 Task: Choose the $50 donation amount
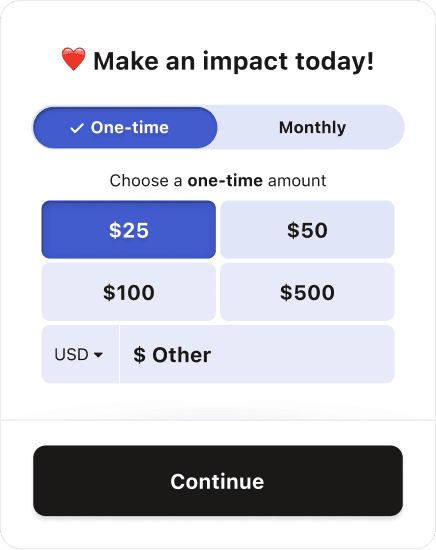click(307, 230)
